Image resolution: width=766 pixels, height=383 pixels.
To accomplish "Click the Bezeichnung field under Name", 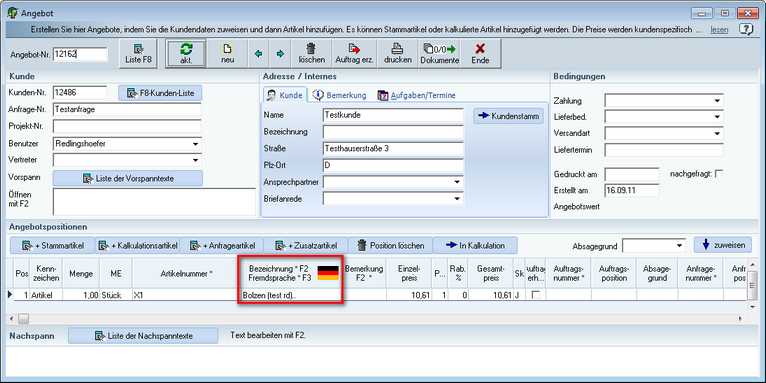I will [x=393, y=132].
